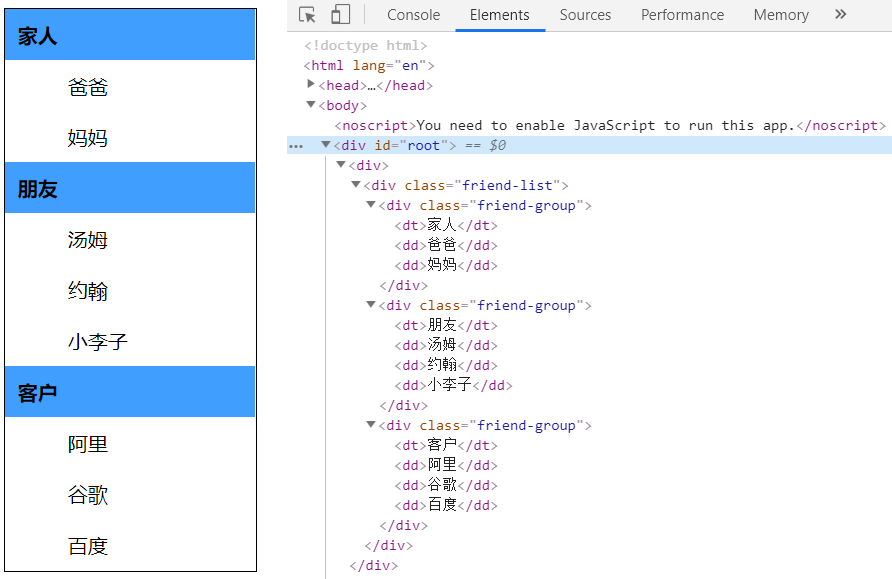Select 约翰 in the friend list
Screen dimensions: 892x579
point(88,291)
